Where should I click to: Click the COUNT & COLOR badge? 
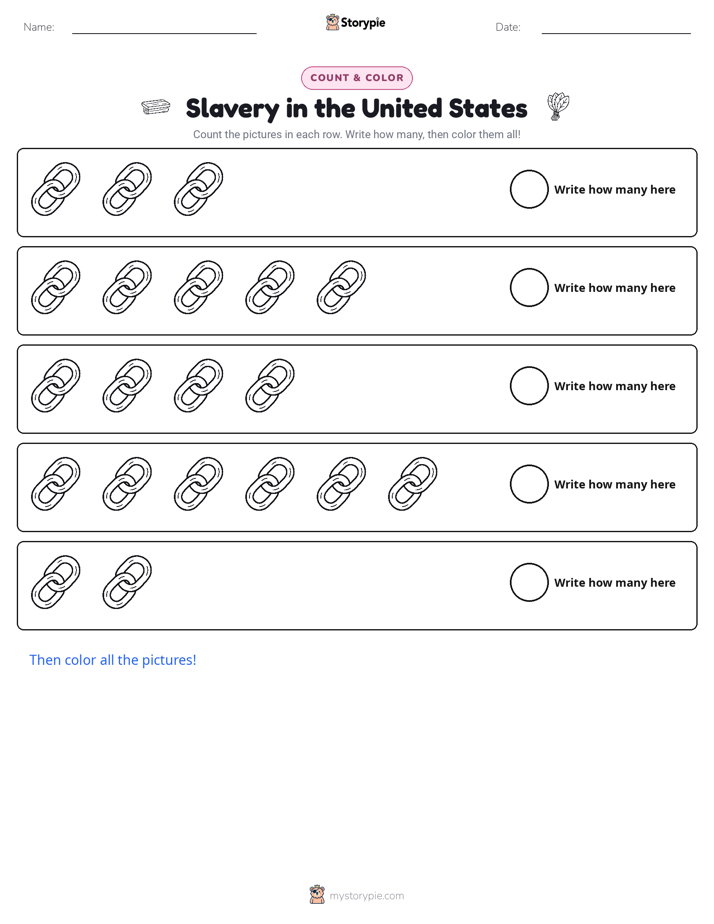[x=357, y=78]
